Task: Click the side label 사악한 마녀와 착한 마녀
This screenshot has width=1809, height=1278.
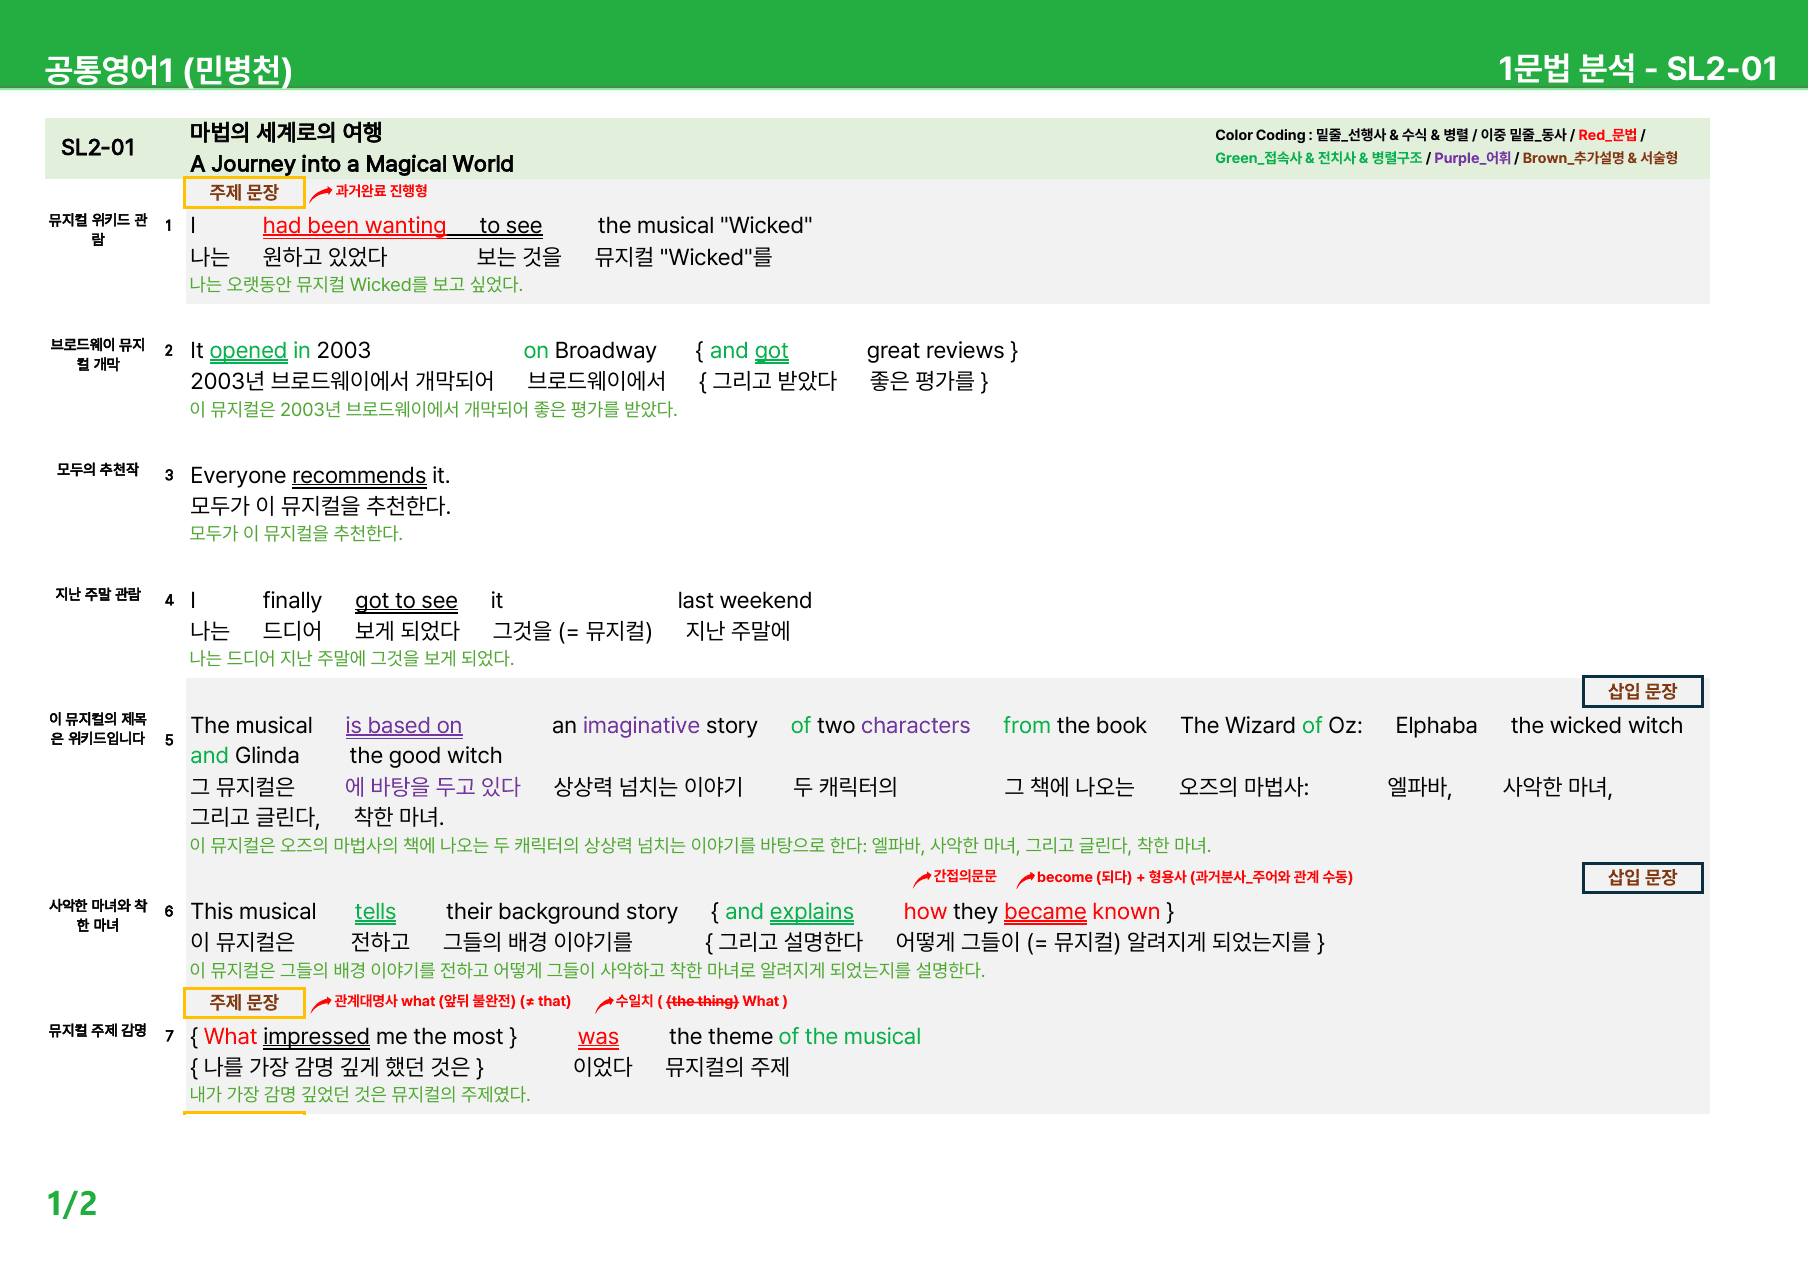Action: (x=98, y=915)
